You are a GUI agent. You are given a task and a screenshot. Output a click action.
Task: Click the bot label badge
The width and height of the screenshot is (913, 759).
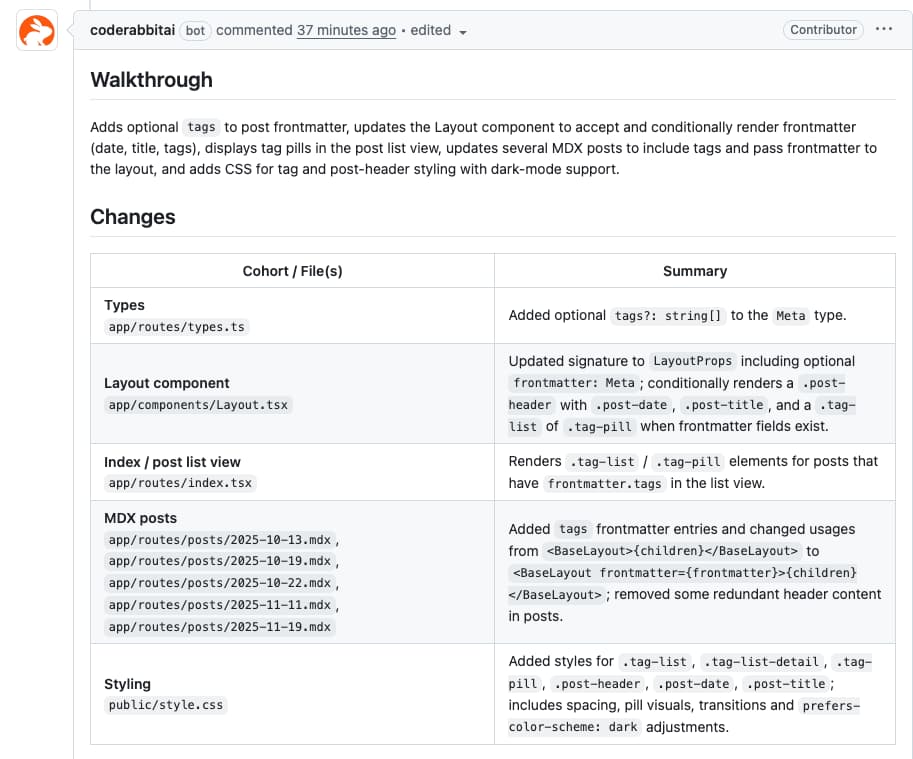tap(195, 30)
